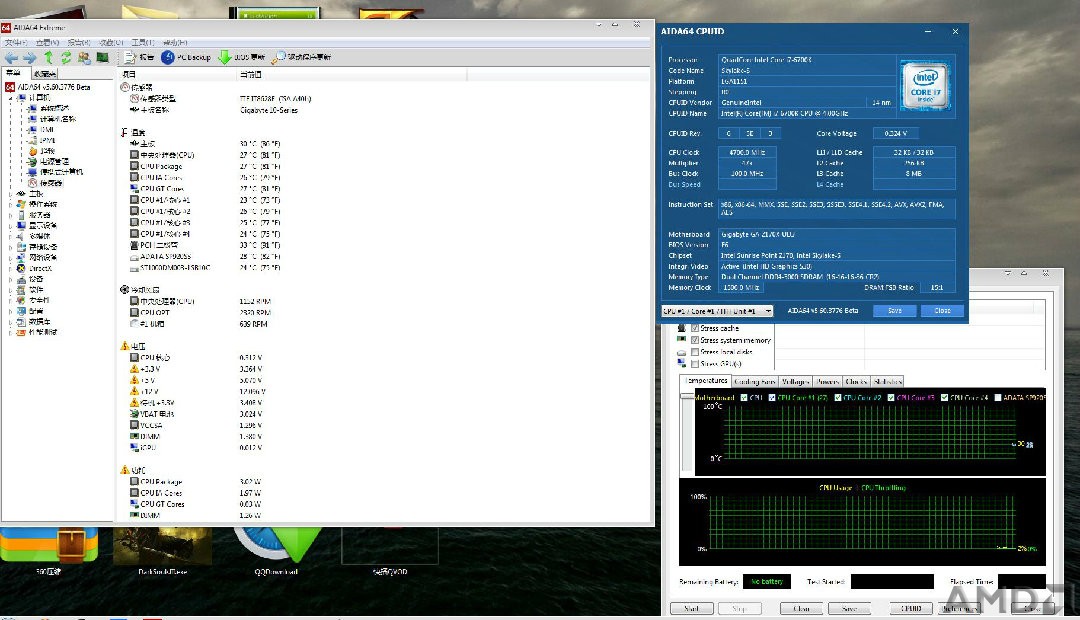Enable the Stress GPU(s) checkbox
Image resolution: width=1080 pixels, height=620 pixels.
point(695,364)
